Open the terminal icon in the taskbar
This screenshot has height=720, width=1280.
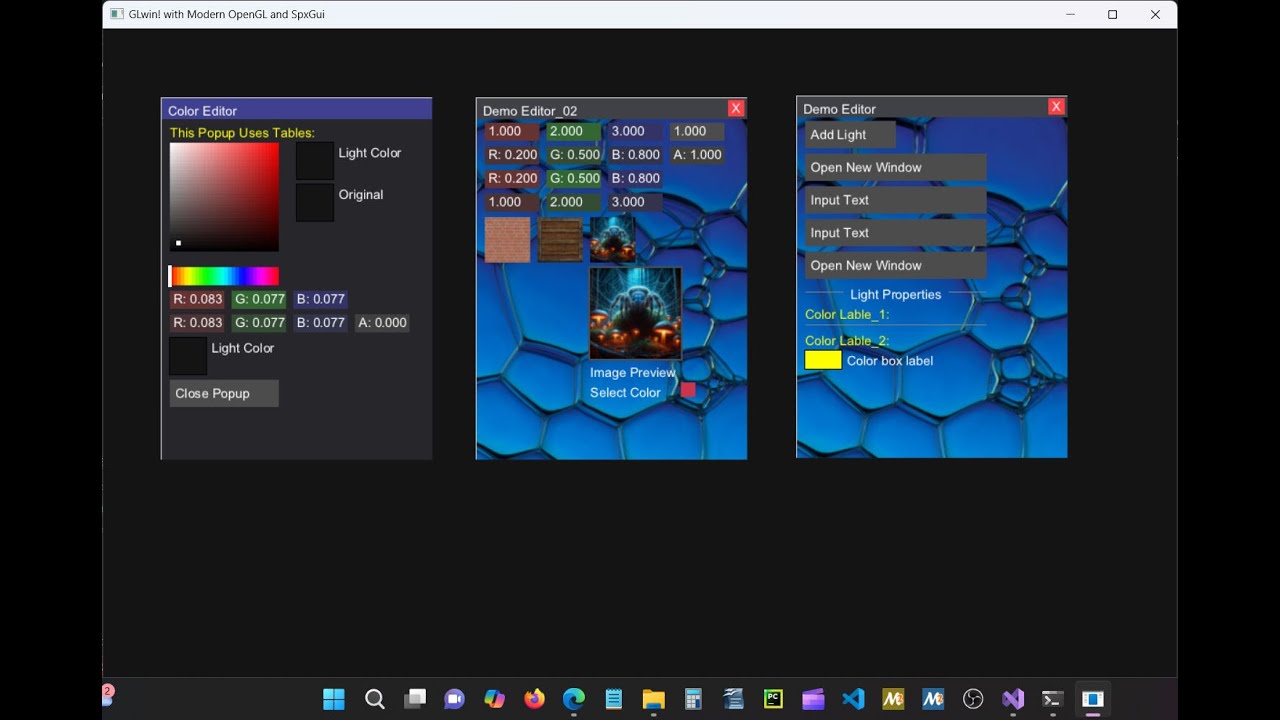click(1052, 699)
